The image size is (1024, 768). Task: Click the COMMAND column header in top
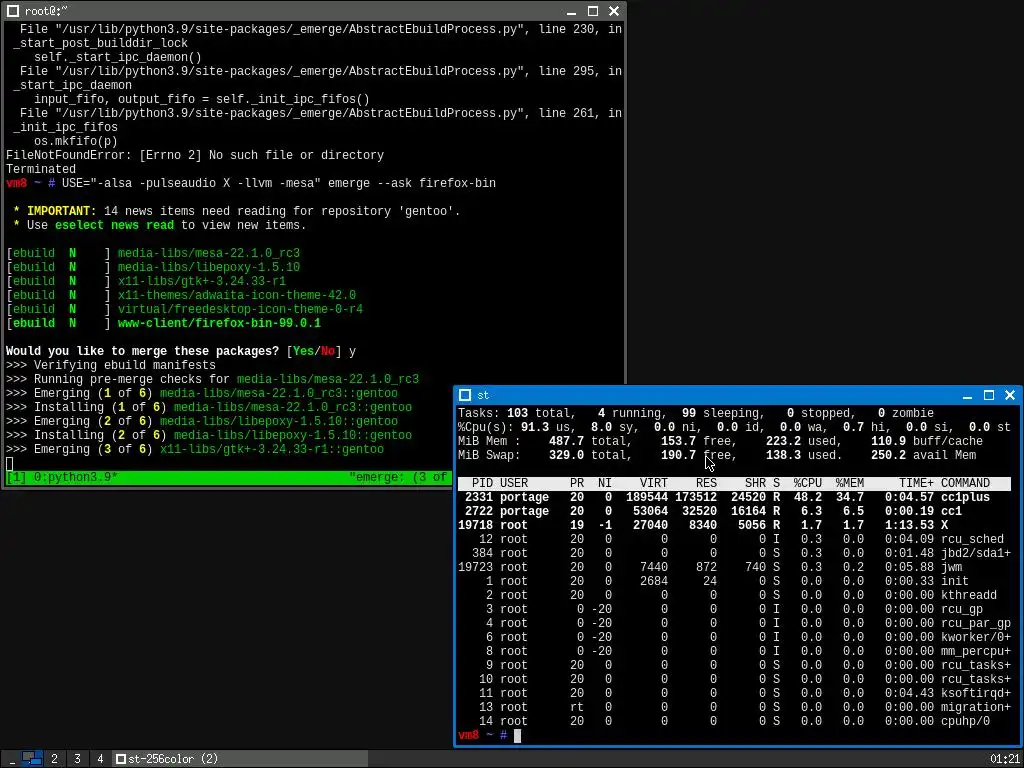[965, 483]
